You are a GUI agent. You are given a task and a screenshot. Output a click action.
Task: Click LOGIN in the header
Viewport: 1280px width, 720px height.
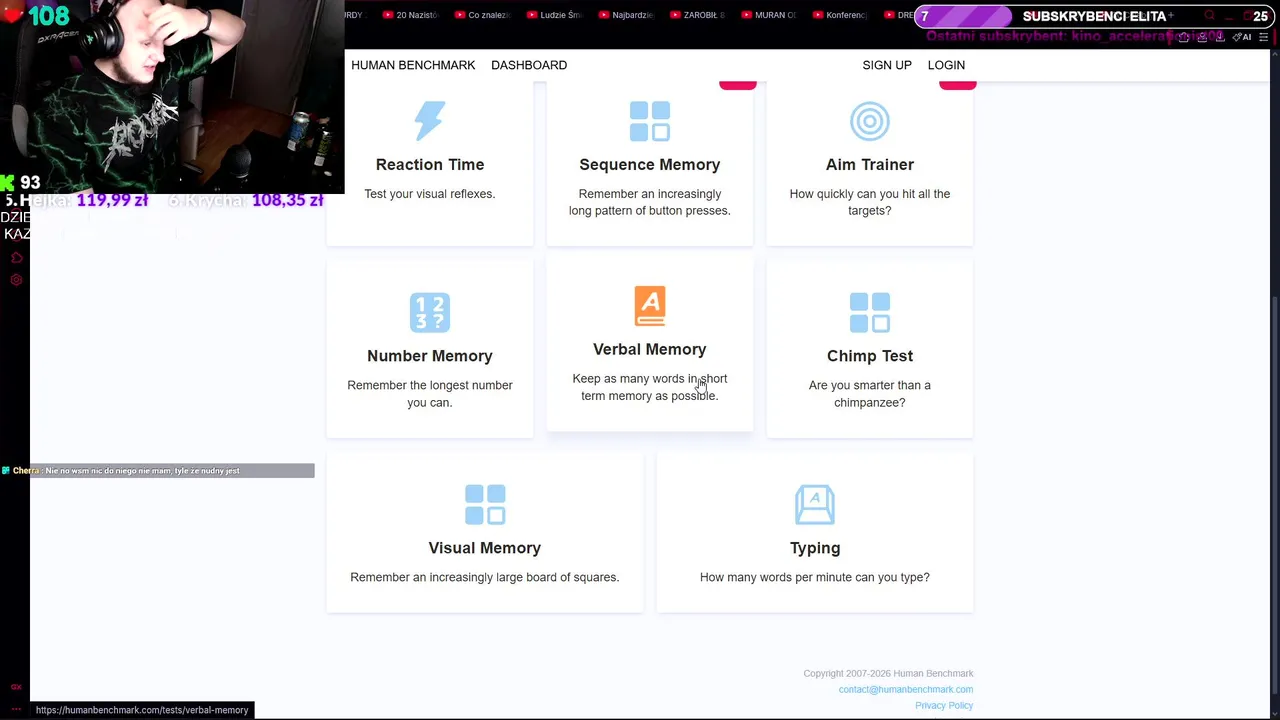(946, 65)
